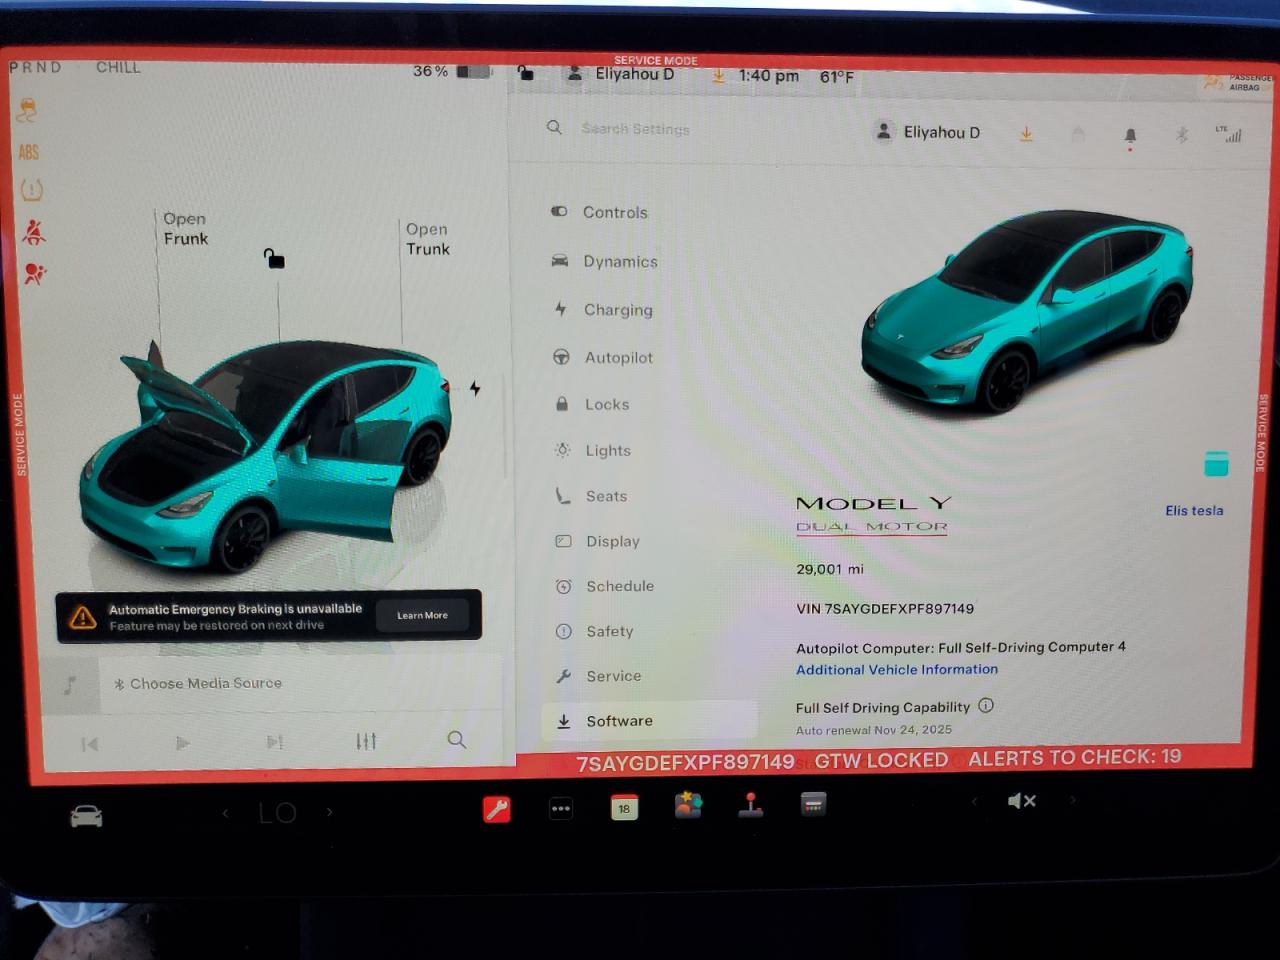Tap the Search Settings input field
The width and height of the screenshot is (1280, 960).
point(636,128)
